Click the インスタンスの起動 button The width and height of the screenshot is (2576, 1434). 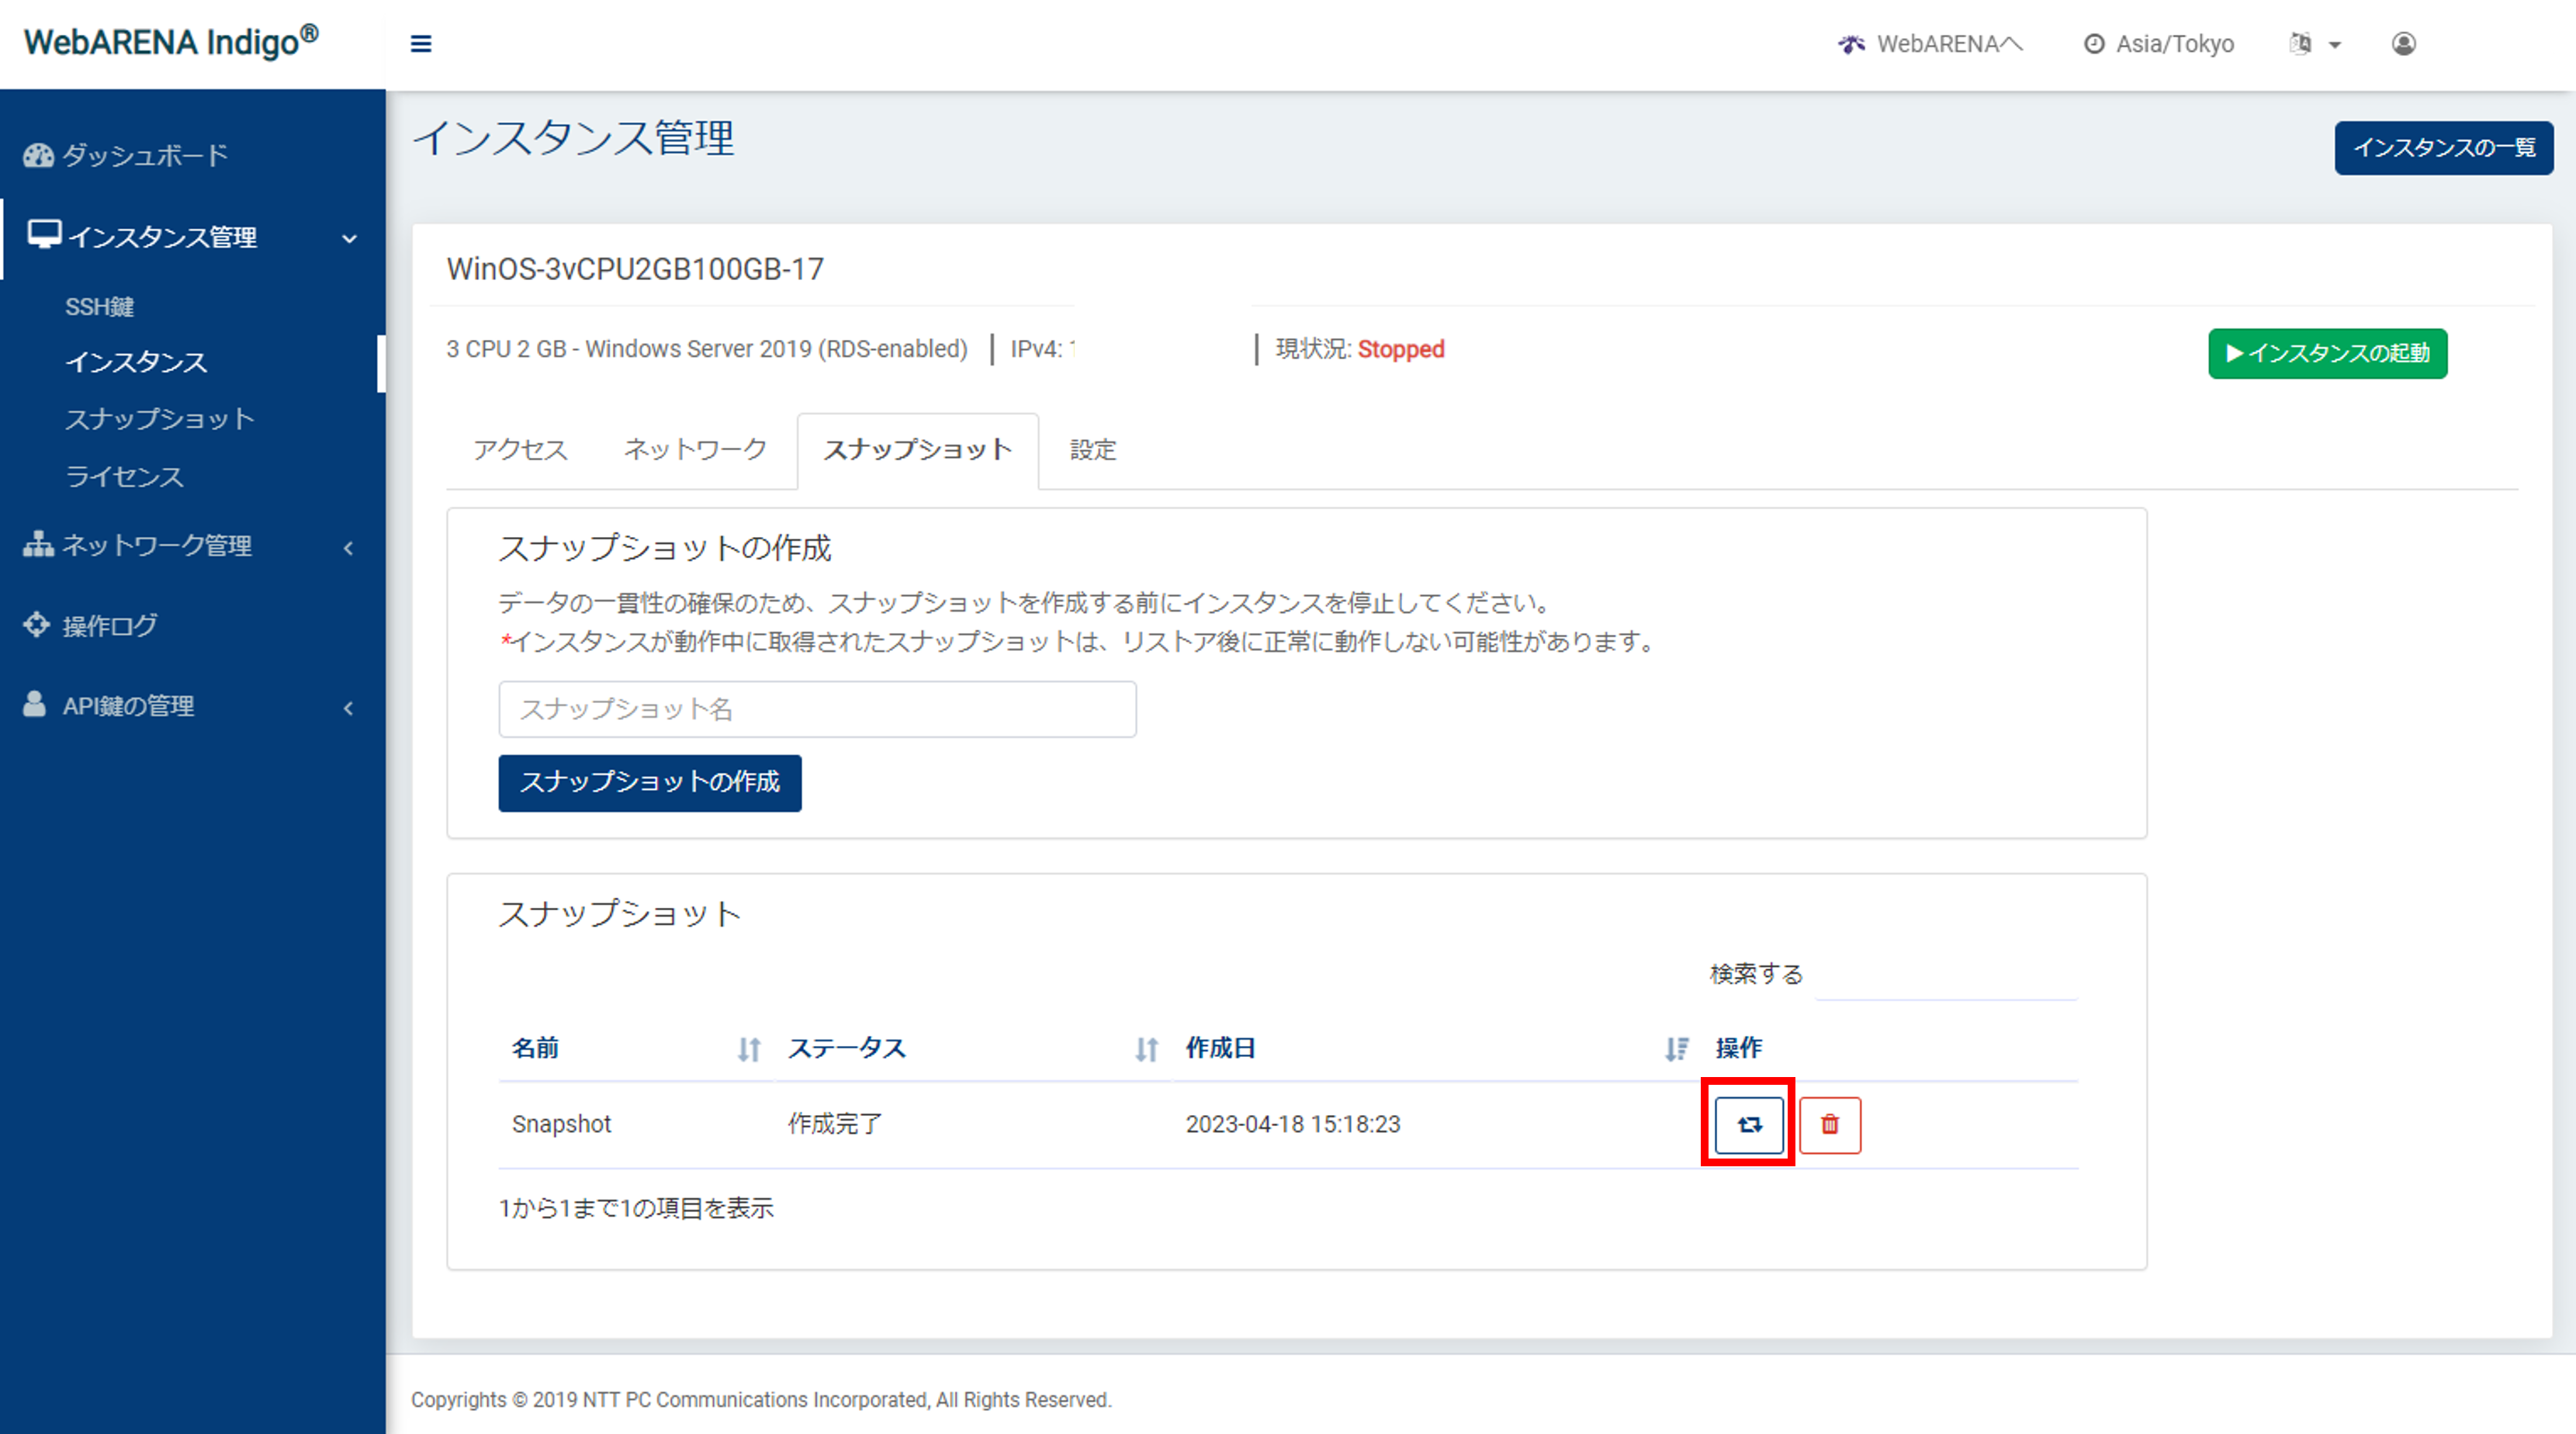[x=2327, y=353]
